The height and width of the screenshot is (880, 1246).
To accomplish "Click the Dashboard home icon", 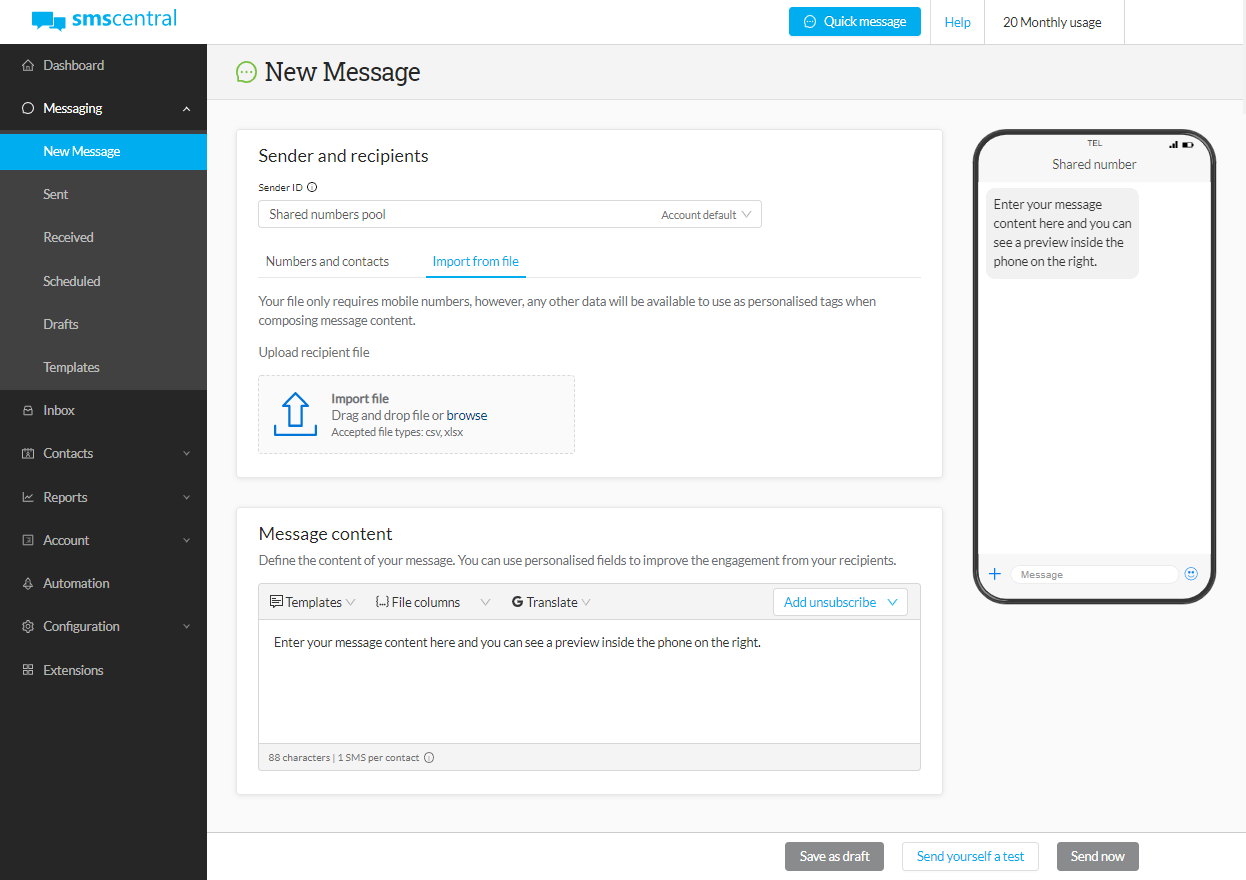I will pyautogui.click(x=28, y=65).
